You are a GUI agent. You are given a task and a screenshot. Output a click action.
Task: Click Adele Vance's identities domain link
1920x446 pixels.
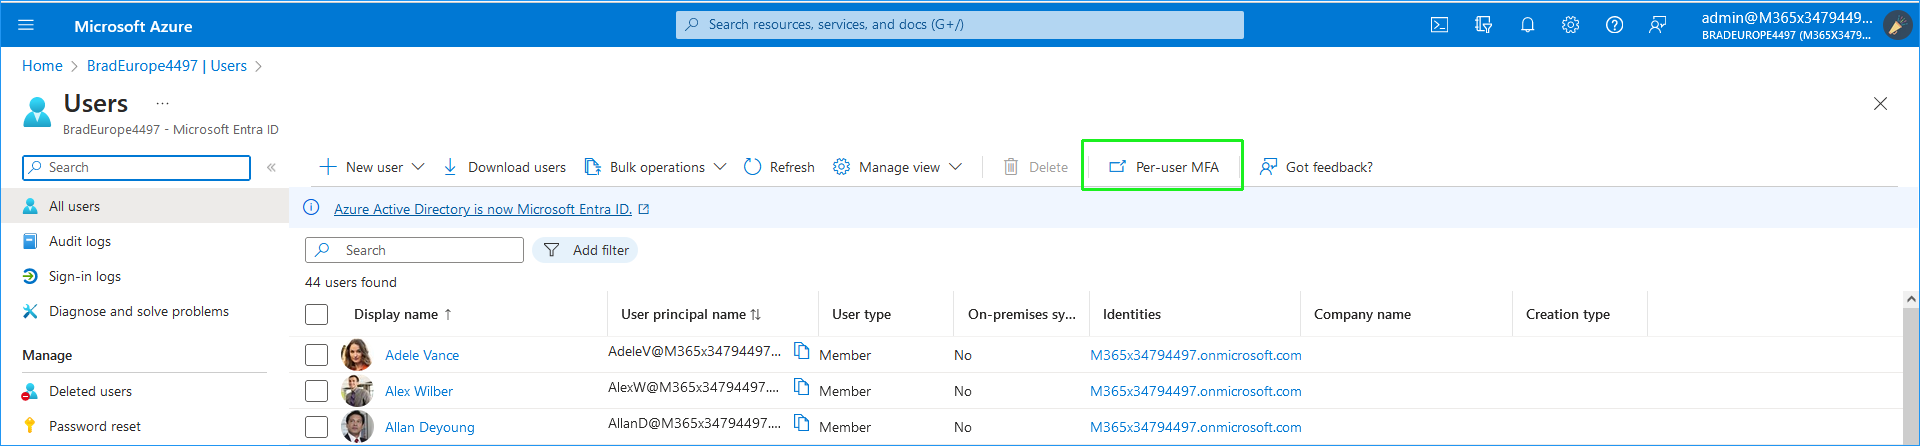point(1196,355)
